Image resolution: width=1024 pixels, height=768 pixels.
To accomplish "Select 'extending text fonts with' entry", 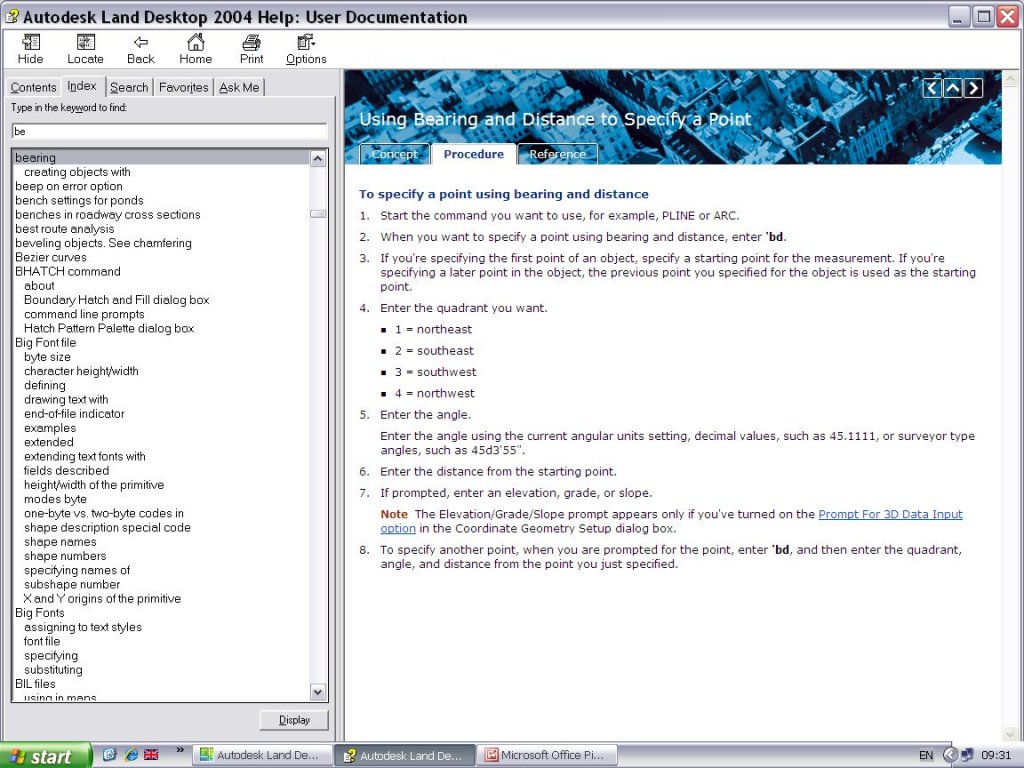I will 84,456.
